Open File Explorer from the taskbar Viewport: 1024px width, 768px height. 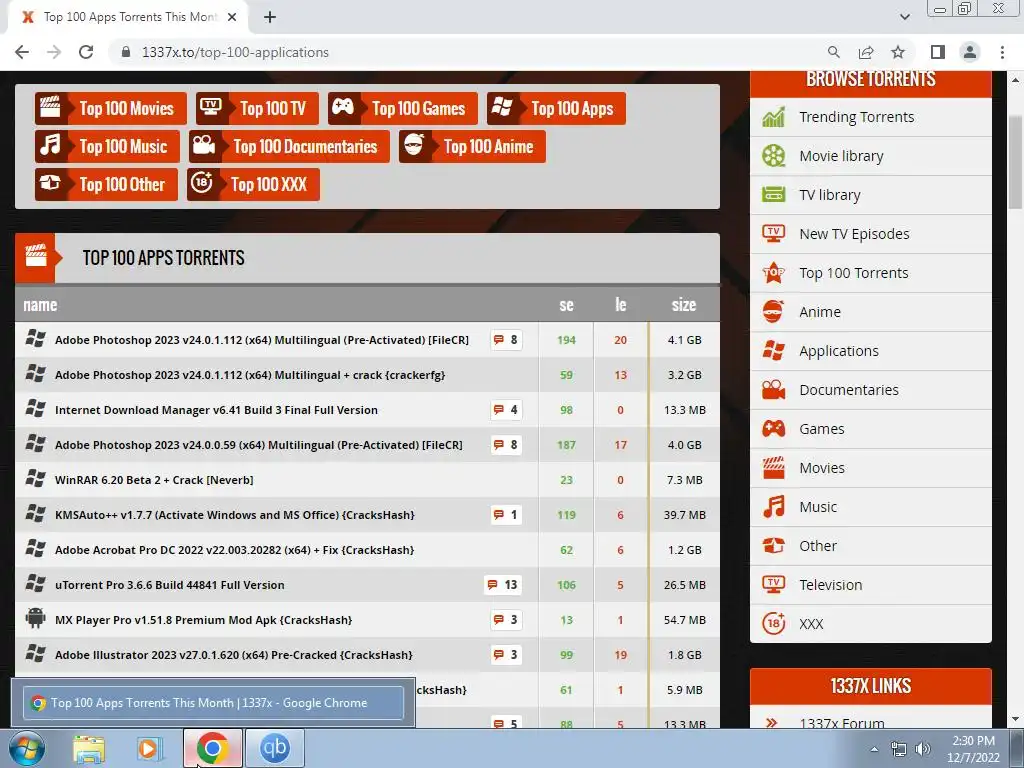pyautogui.click(x=89, y=748)
